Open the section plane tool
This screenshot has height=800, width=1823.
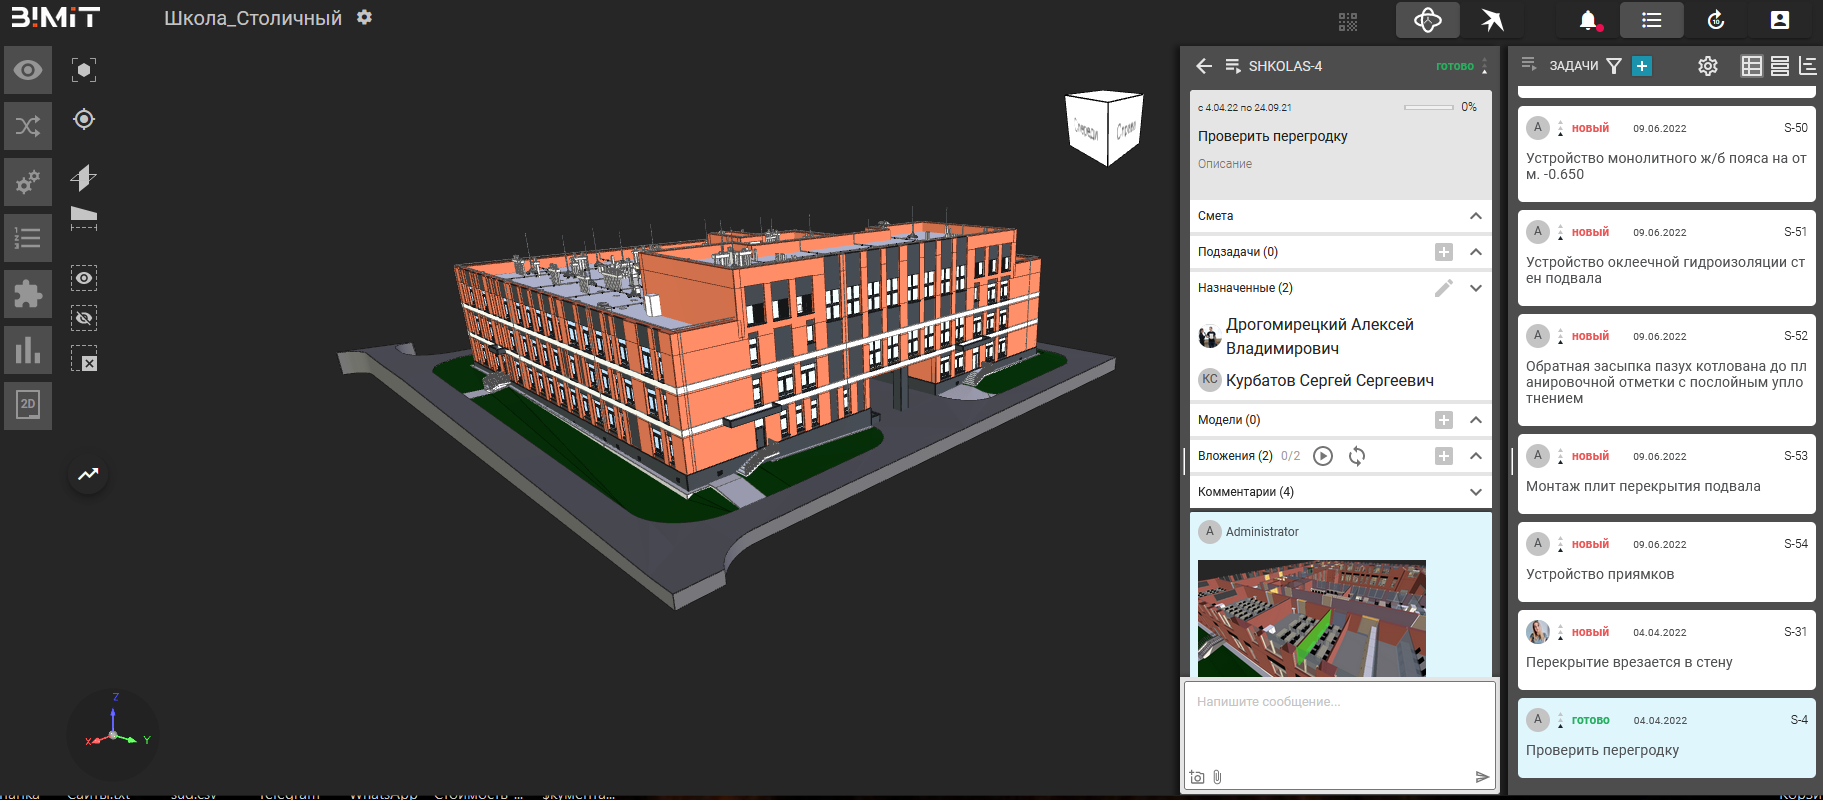[x=84, y=178]
